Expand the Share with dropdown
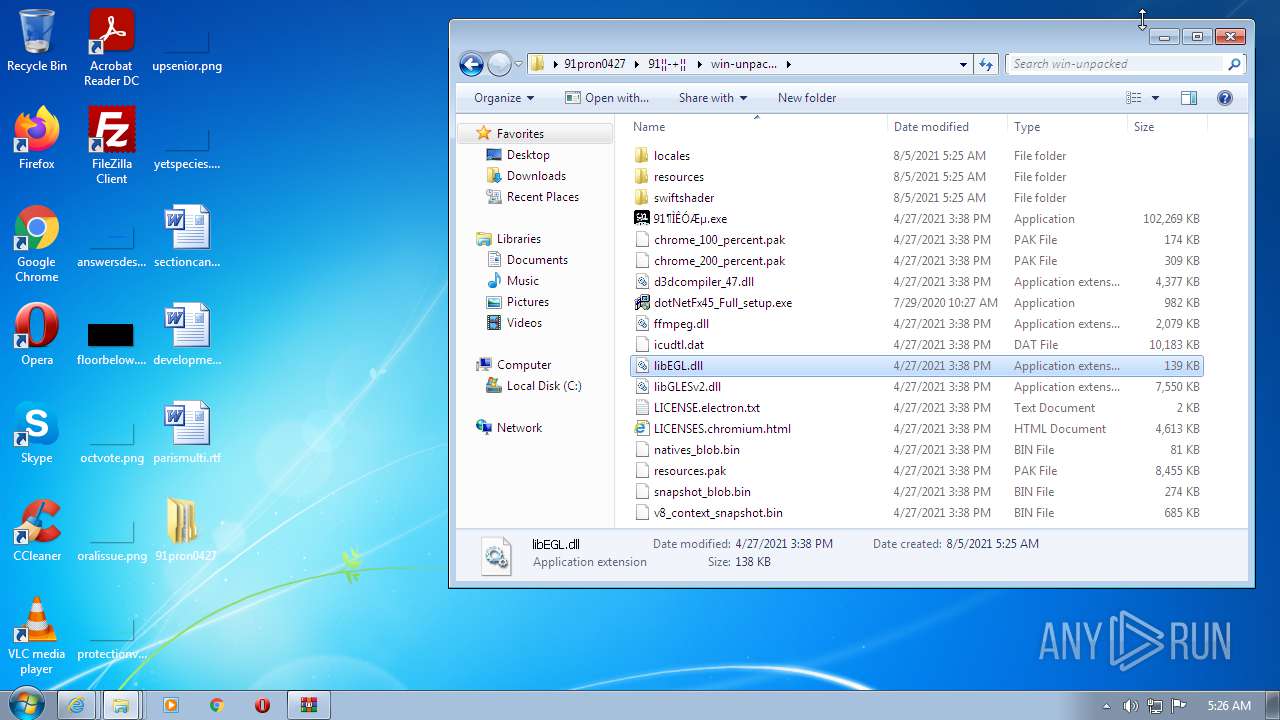The width and height of the screenshot is (1280, 720). coord(713,98)
